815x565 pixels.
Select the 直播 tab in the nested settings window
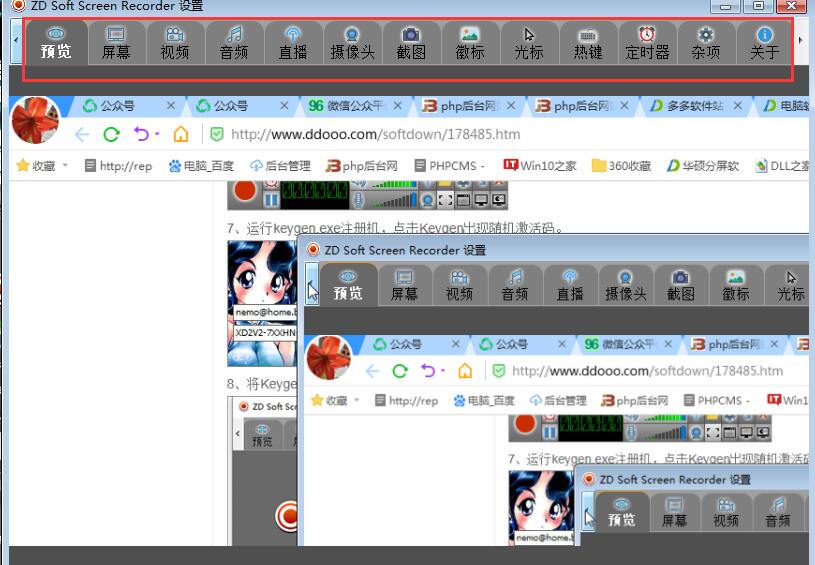point(570,285)
